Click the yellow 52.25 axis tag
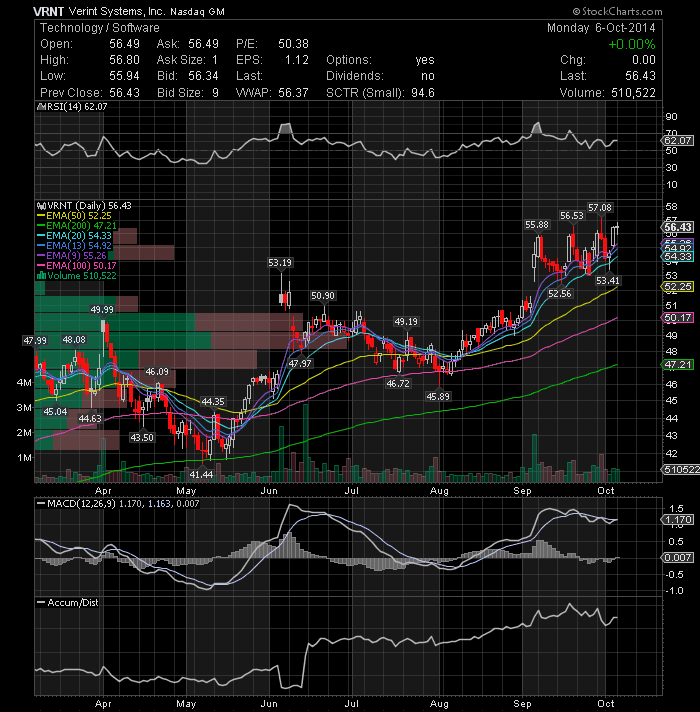Screen dimensions: 700x712 (677, 287)
